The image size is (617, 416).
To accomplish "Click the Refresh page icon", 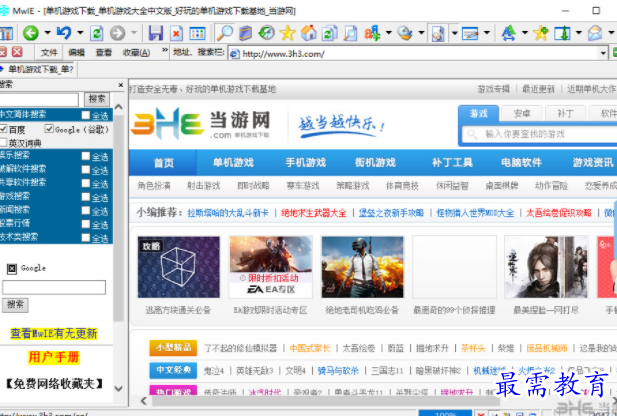I will (x=96, y=33).
